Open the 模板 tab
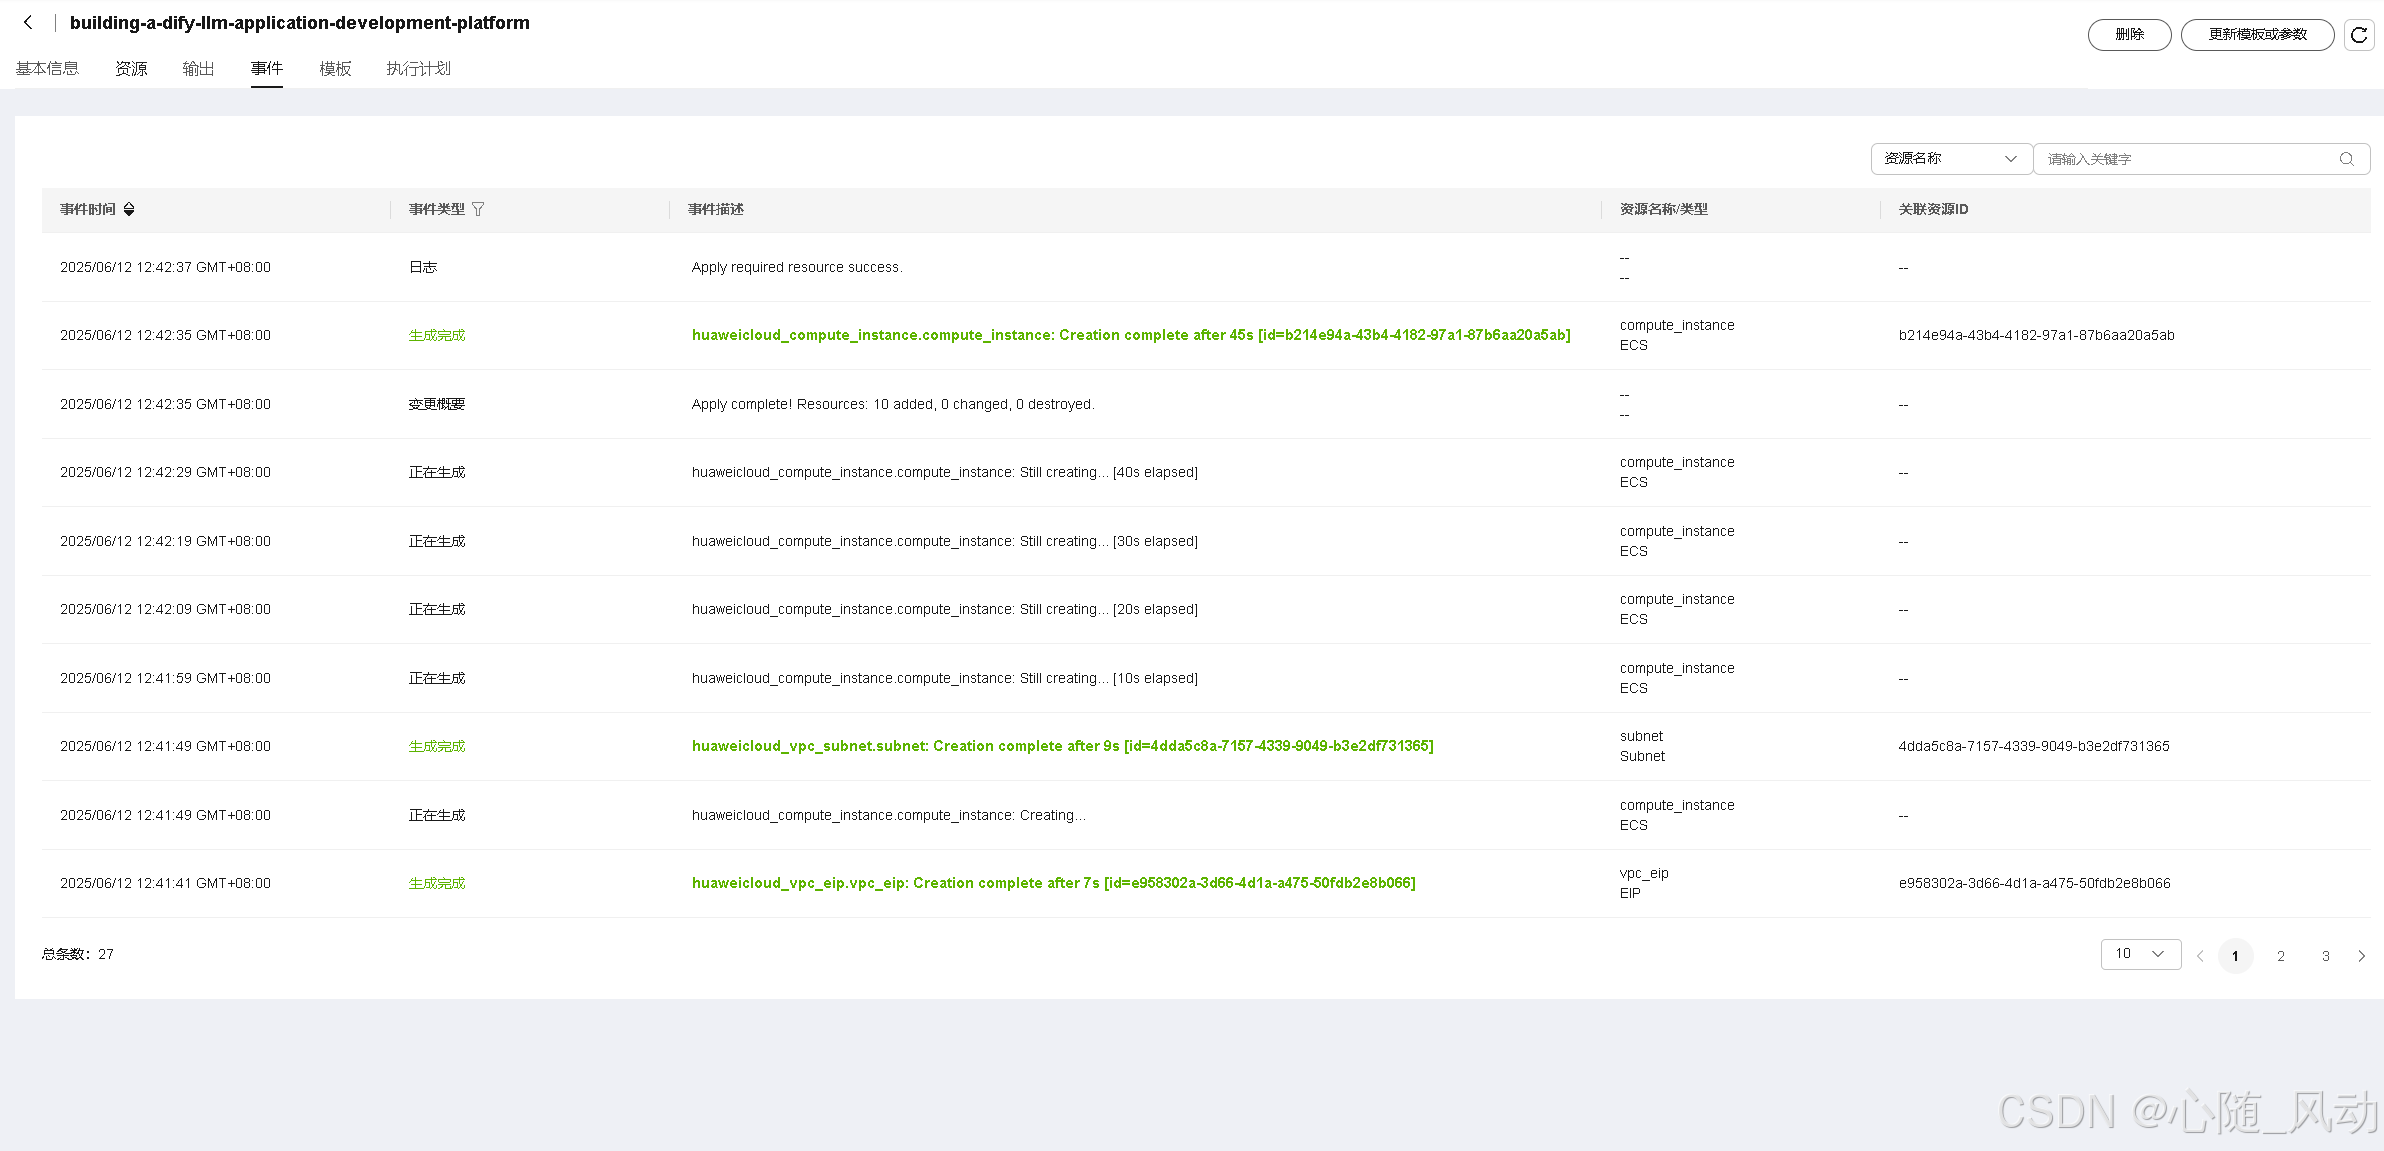The width and height of the screenshot is (2384, 1151). [335, 69]
